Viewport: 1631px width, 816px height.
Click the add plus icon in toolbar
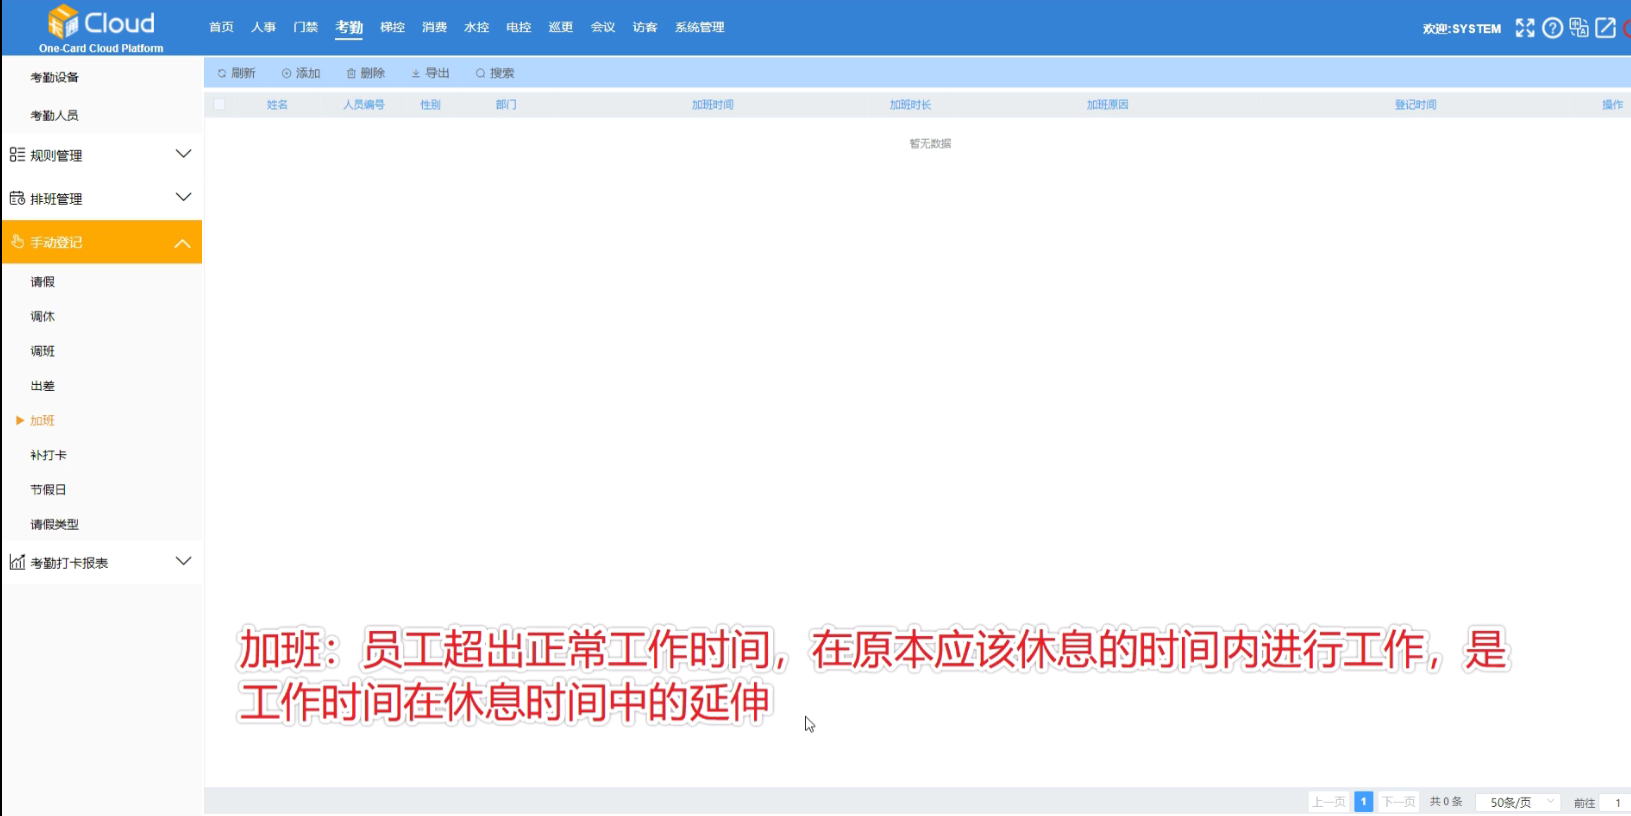(x=287, y=73)
